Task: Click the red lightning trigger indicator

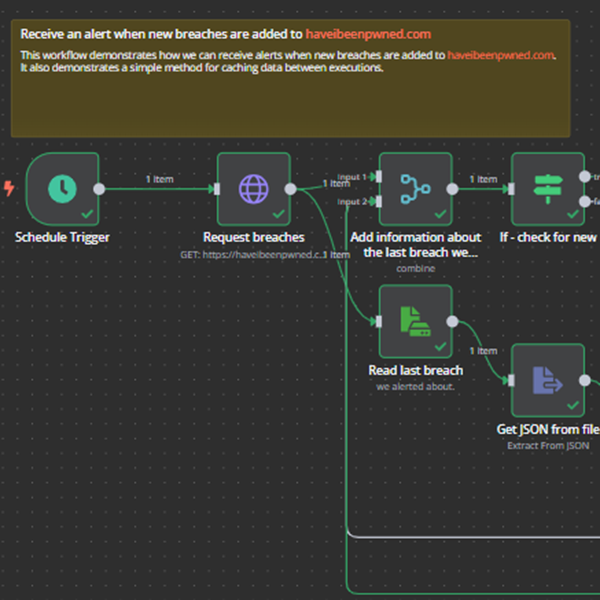Action: (9, 188)
